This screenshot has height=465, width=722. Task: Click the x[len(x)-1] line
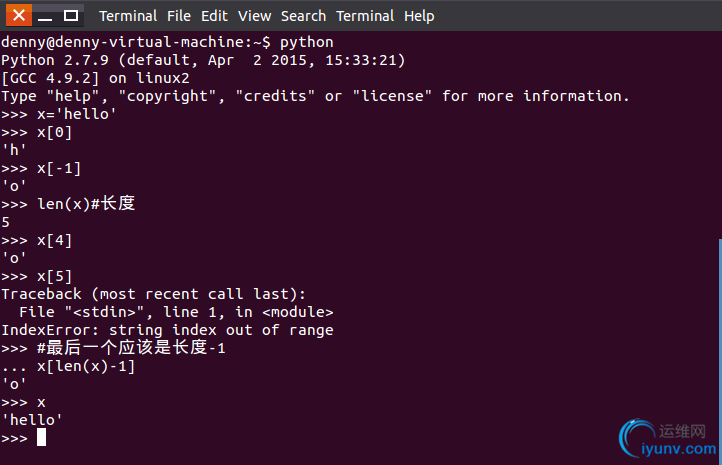[x=68, y=366]
